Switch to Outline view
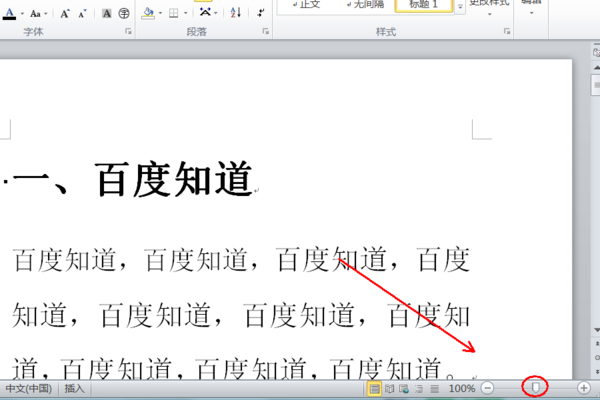The height and width of the screenshot is (400, 600). [x=419, y=389]
